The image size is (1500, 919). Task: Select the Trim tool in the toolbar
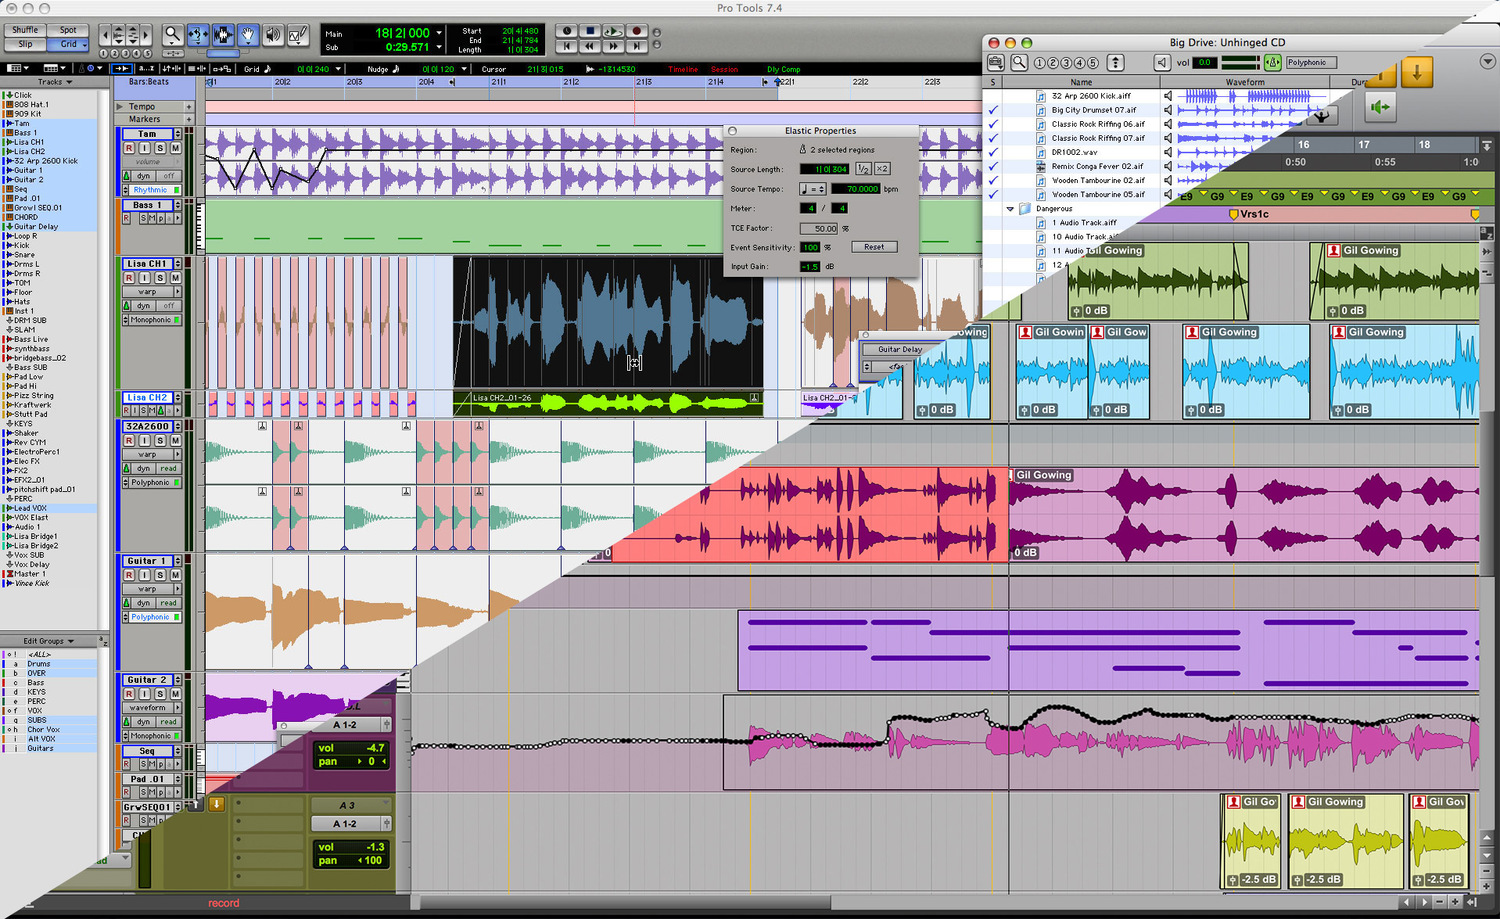pos(197,33)
